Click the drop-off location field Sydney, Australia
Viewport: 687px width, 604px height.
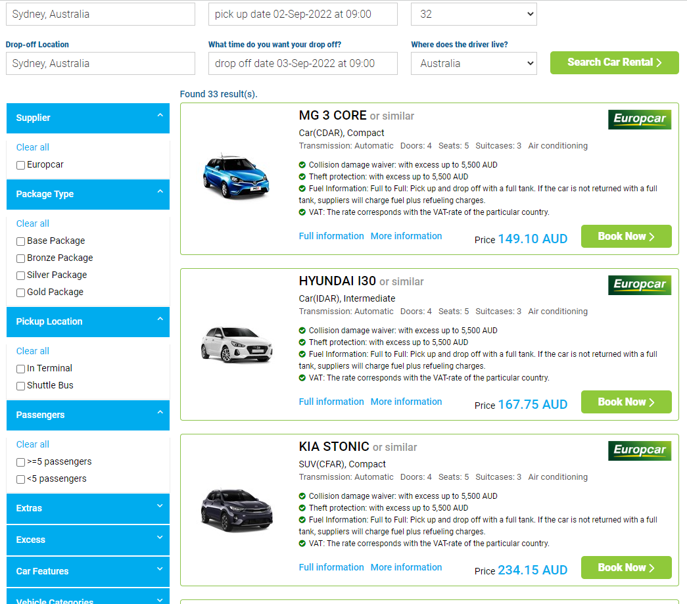(x=100, y=64)
